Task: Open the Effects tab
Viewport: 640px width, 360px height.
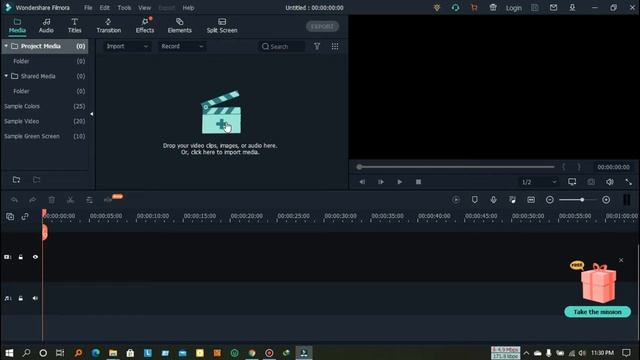Action: (x=145, y=25)
